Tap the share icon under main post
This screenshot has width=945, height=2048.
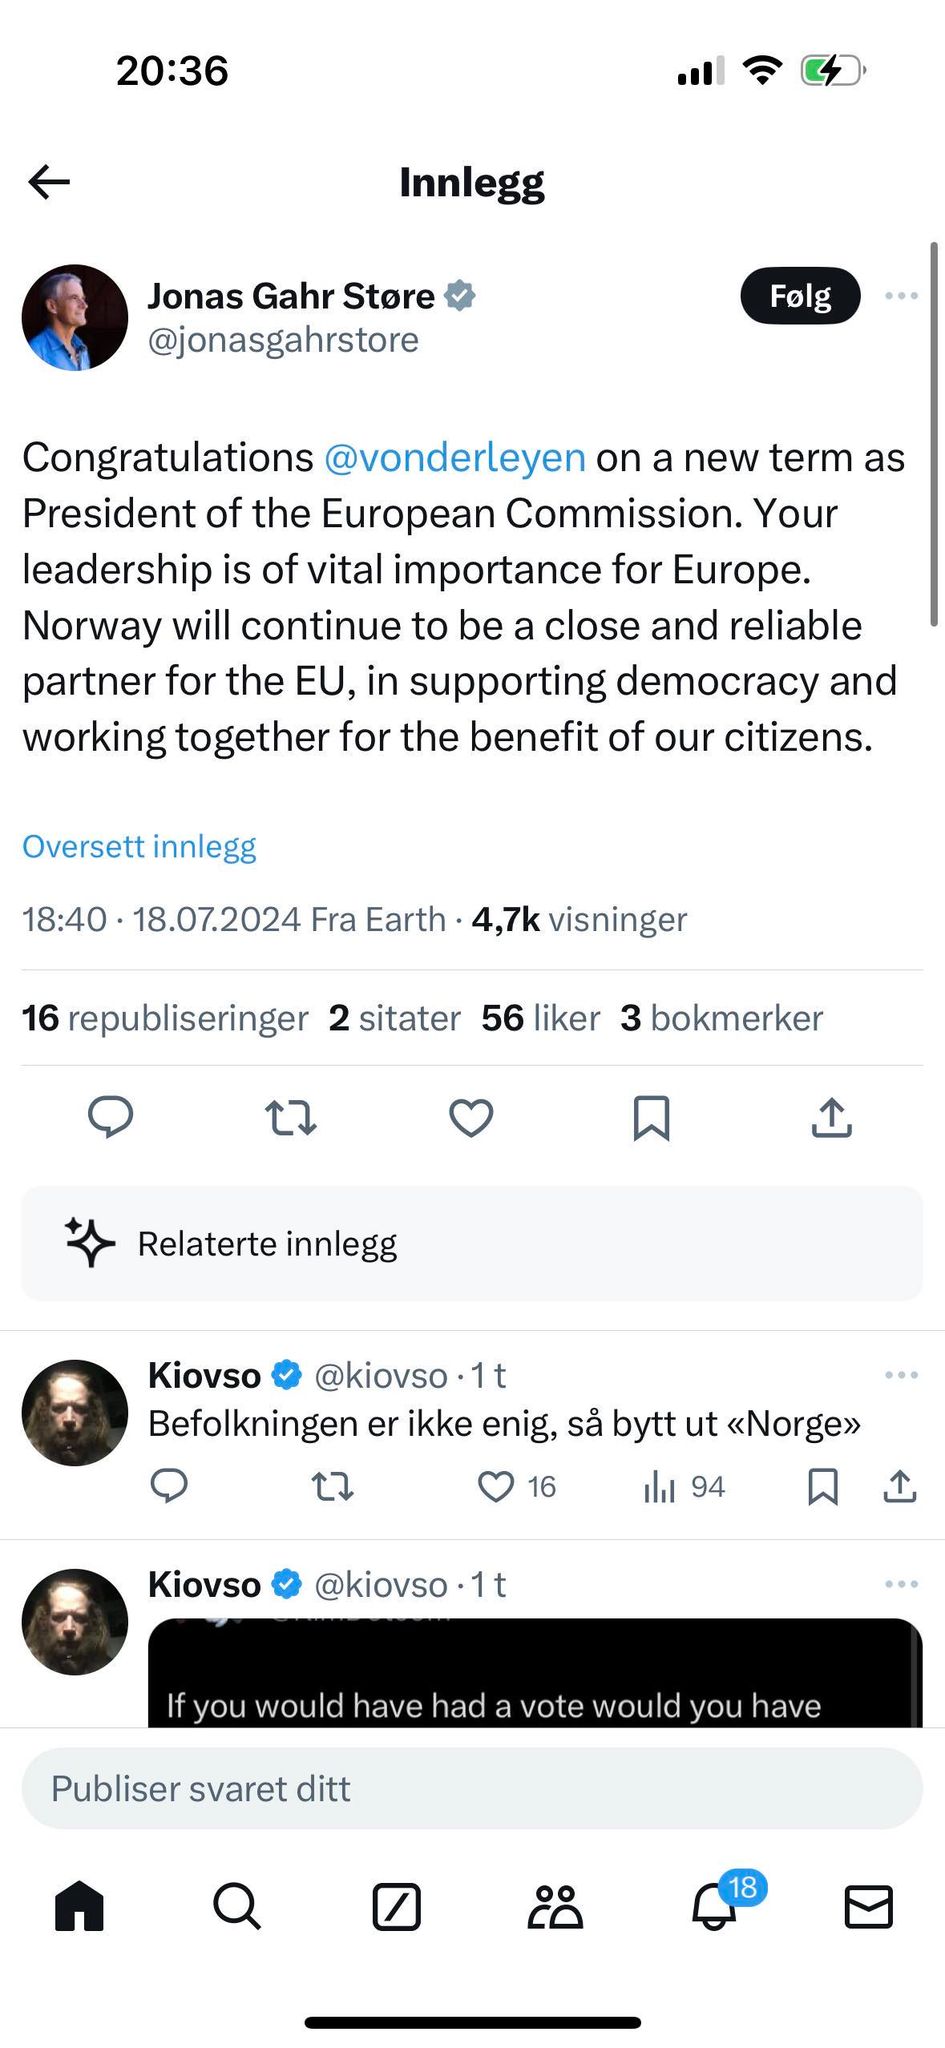tap(831, 1117)
